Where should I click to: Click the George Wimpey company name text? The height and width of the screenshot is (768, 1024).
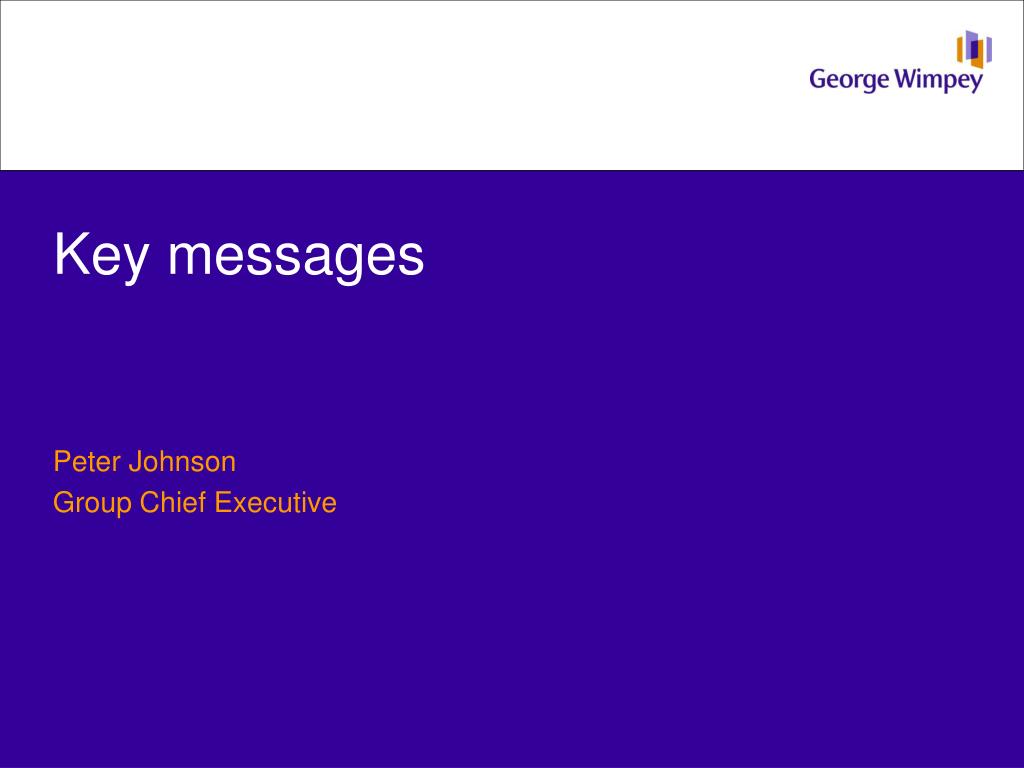pyautogui.click(x=896, y=80)
